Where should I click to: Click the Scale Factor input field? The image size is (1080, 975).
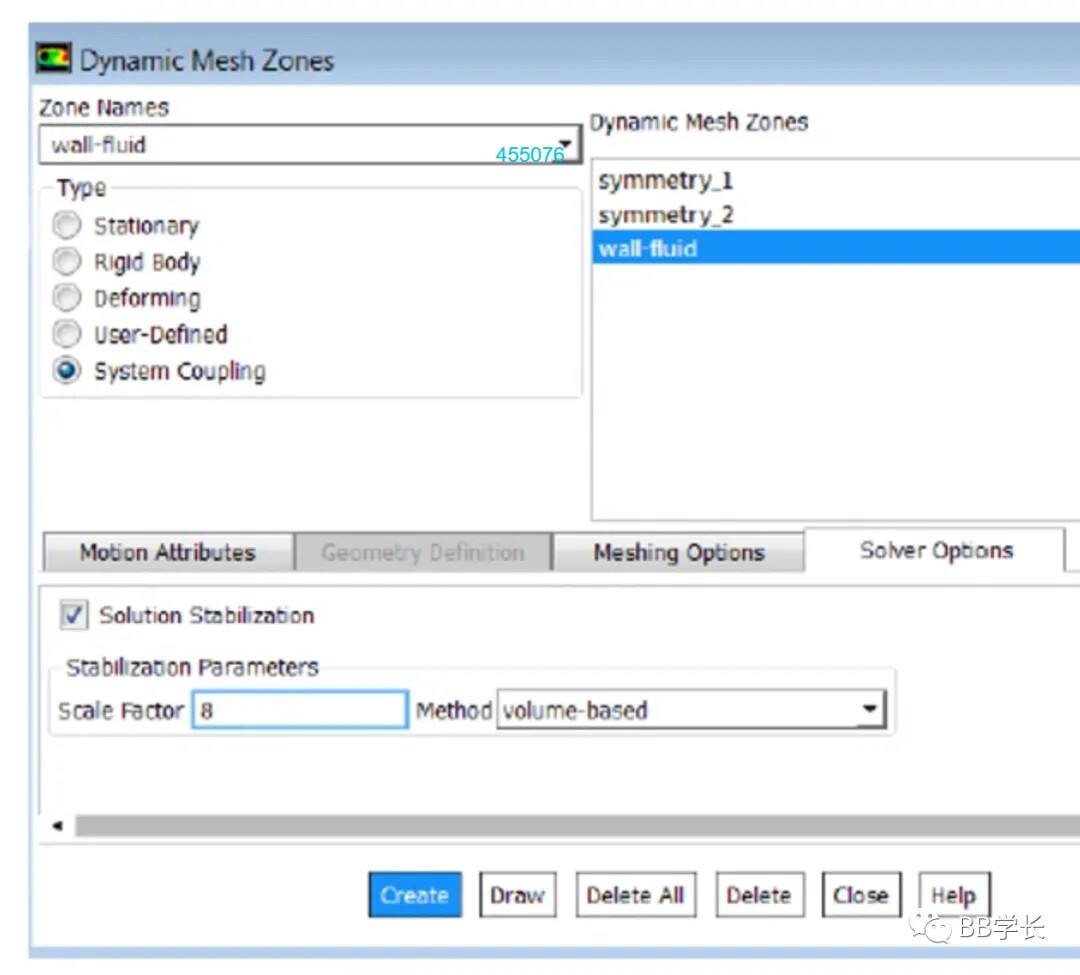(x=300, y=711)
